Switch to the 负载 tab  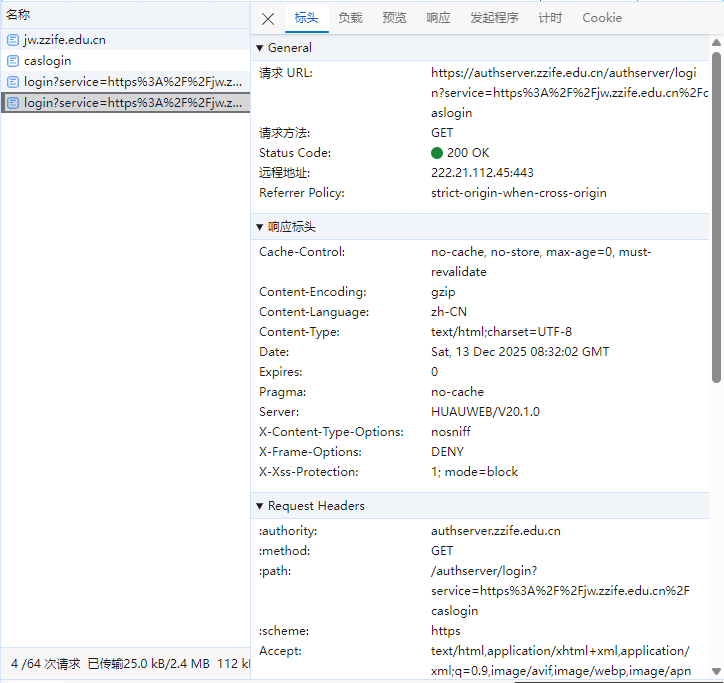350,18
